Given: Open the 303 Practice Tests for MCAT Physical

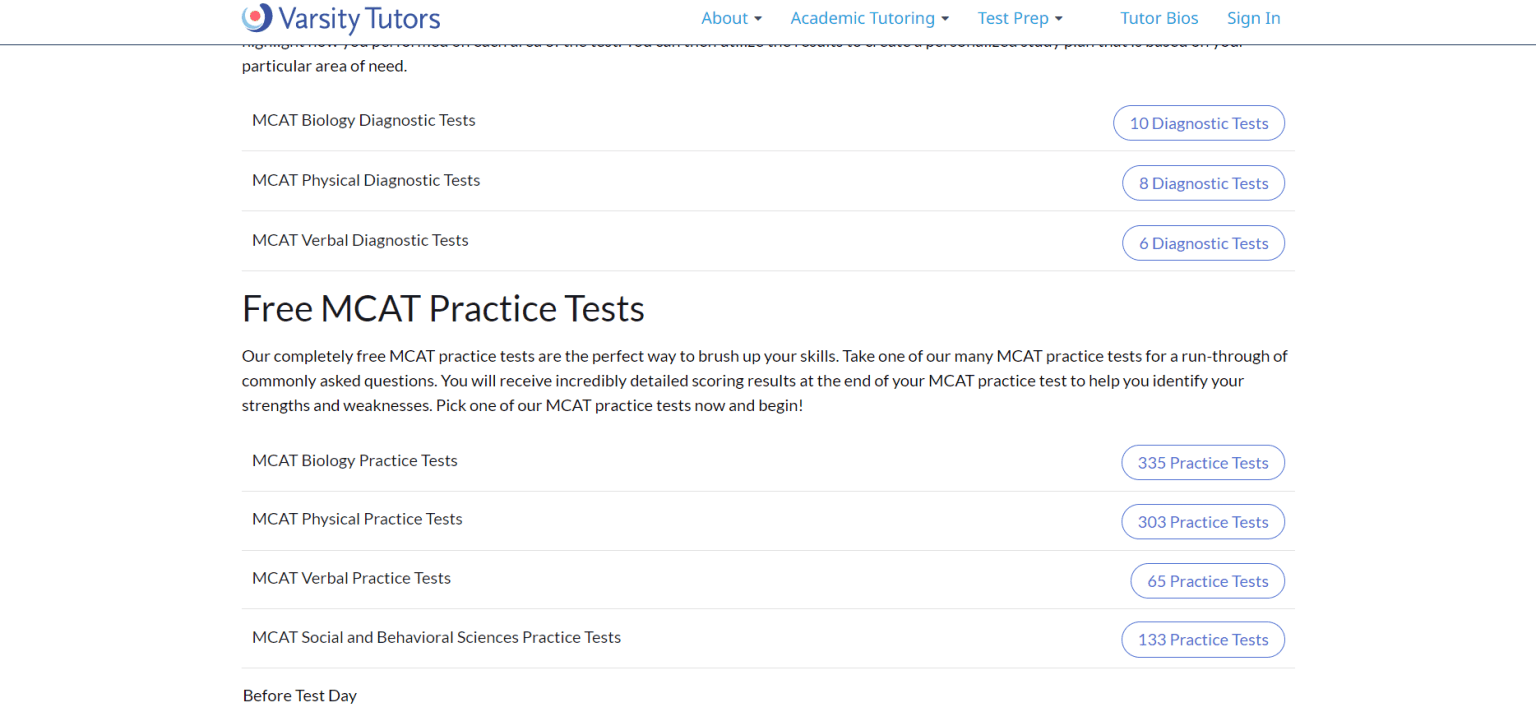Looking at the screenshot, I should pyautogui.click(x=1203, y=521).
